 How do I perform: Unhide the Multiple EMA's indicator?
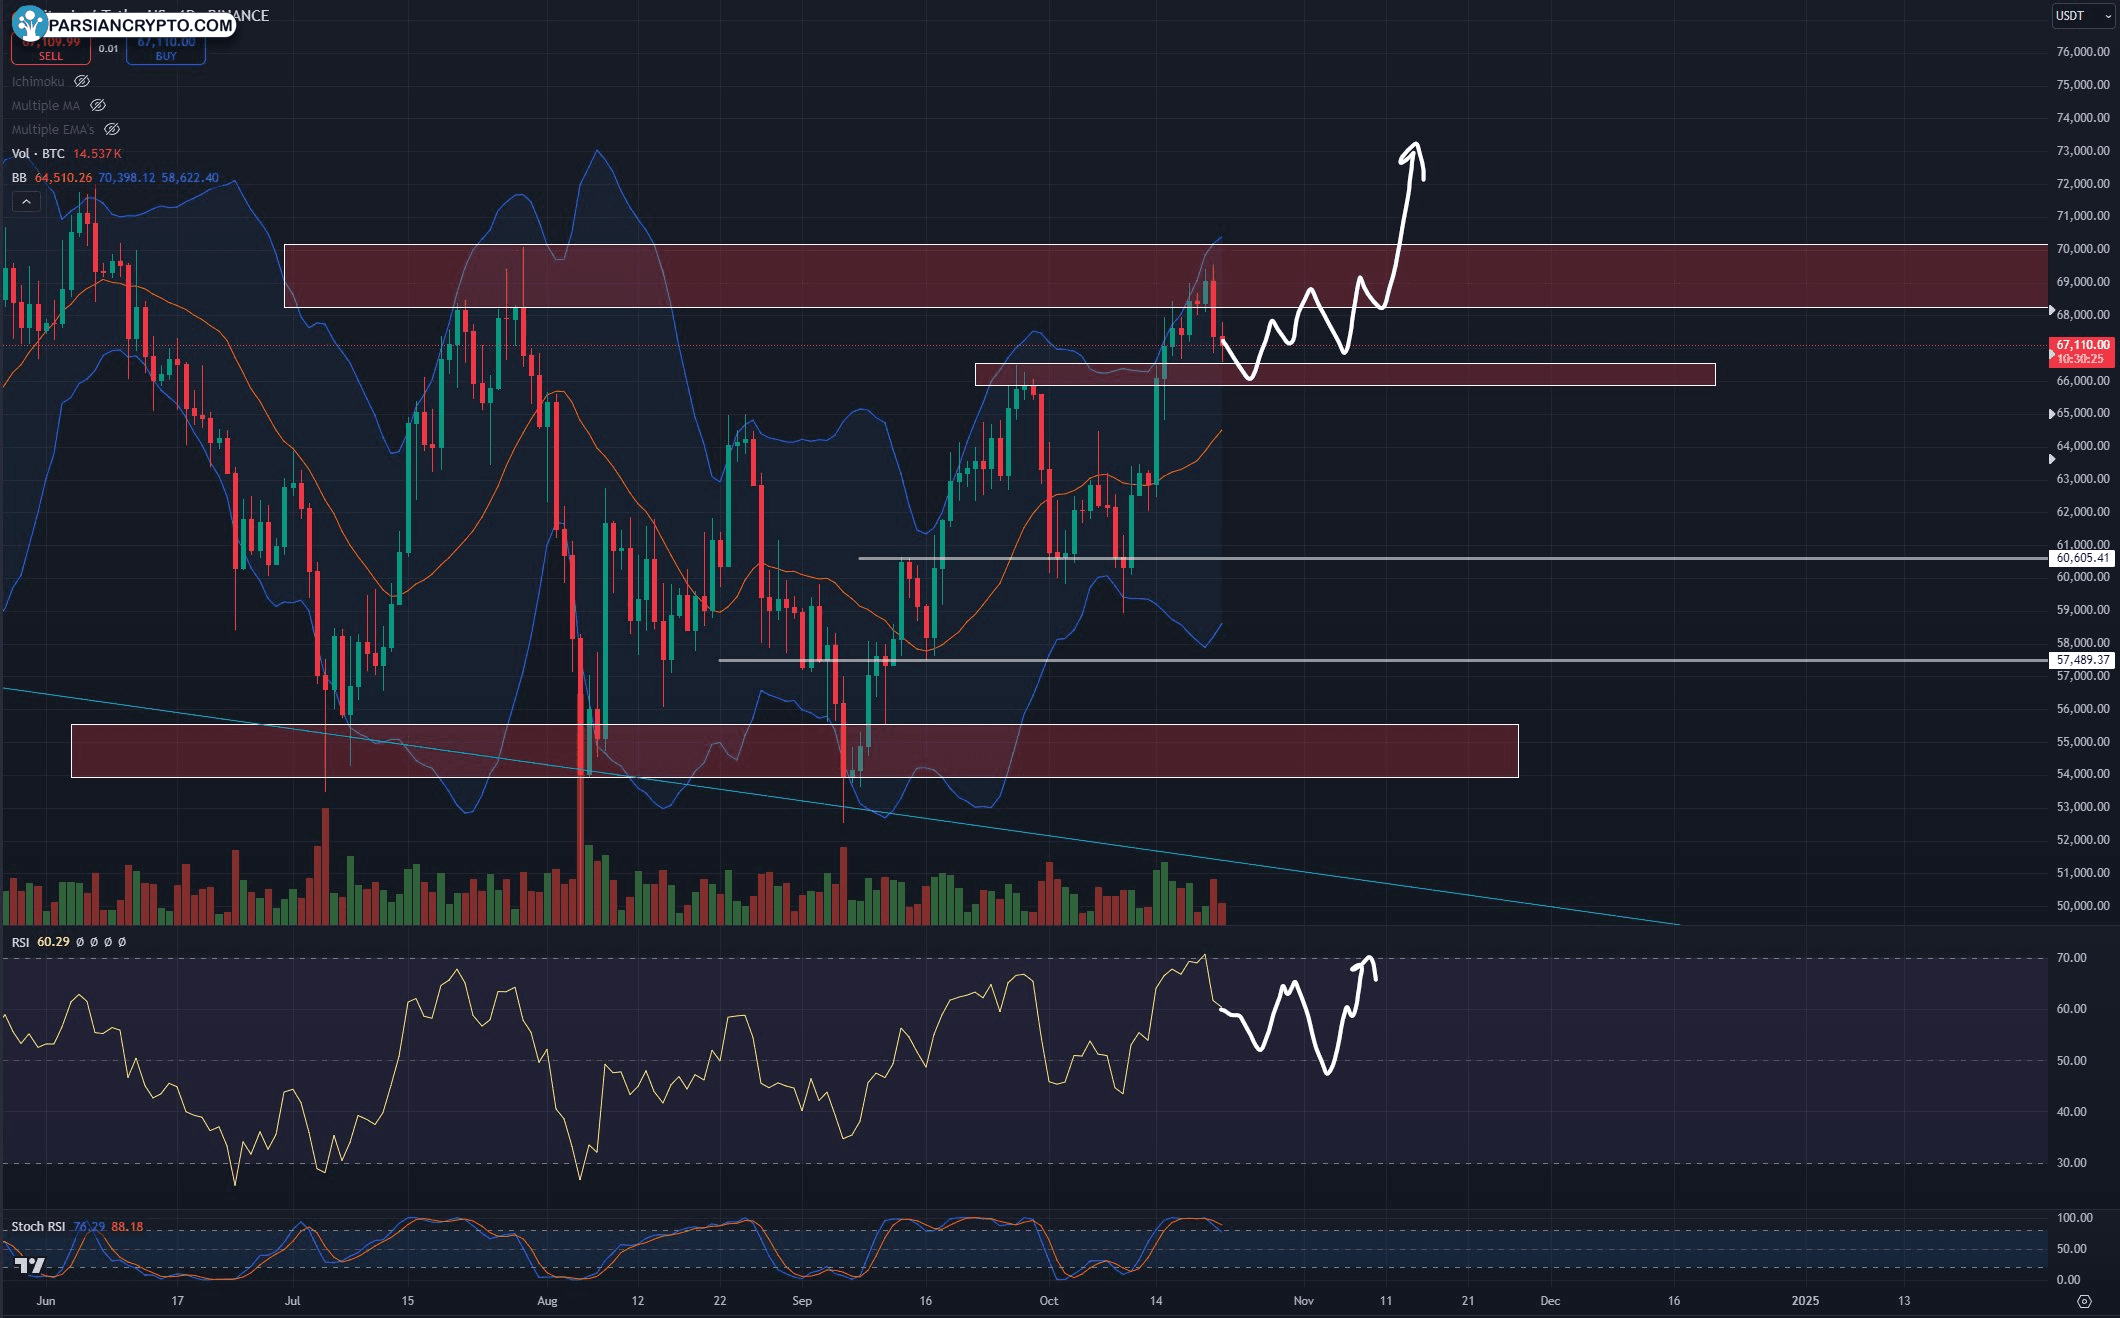112,129
